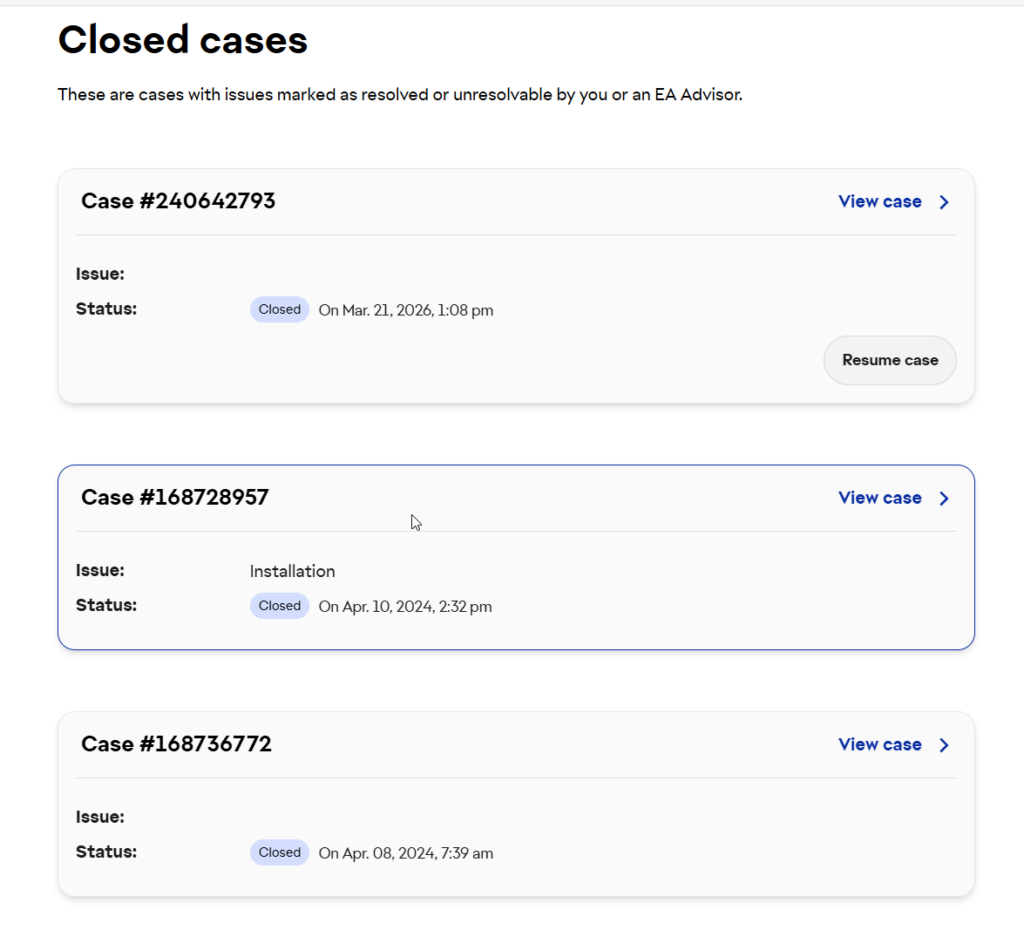Select the Case #168728957 heading
Viewport: 1024px width, 937px height.
pyautogui.click(x=175, y=497)
